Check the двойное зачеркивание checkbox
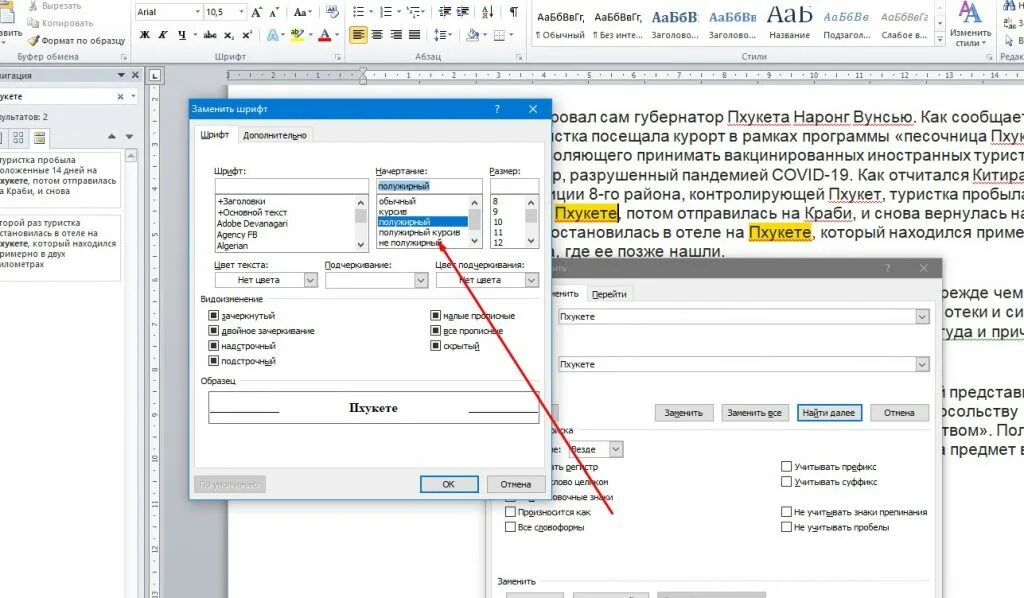 213,330
